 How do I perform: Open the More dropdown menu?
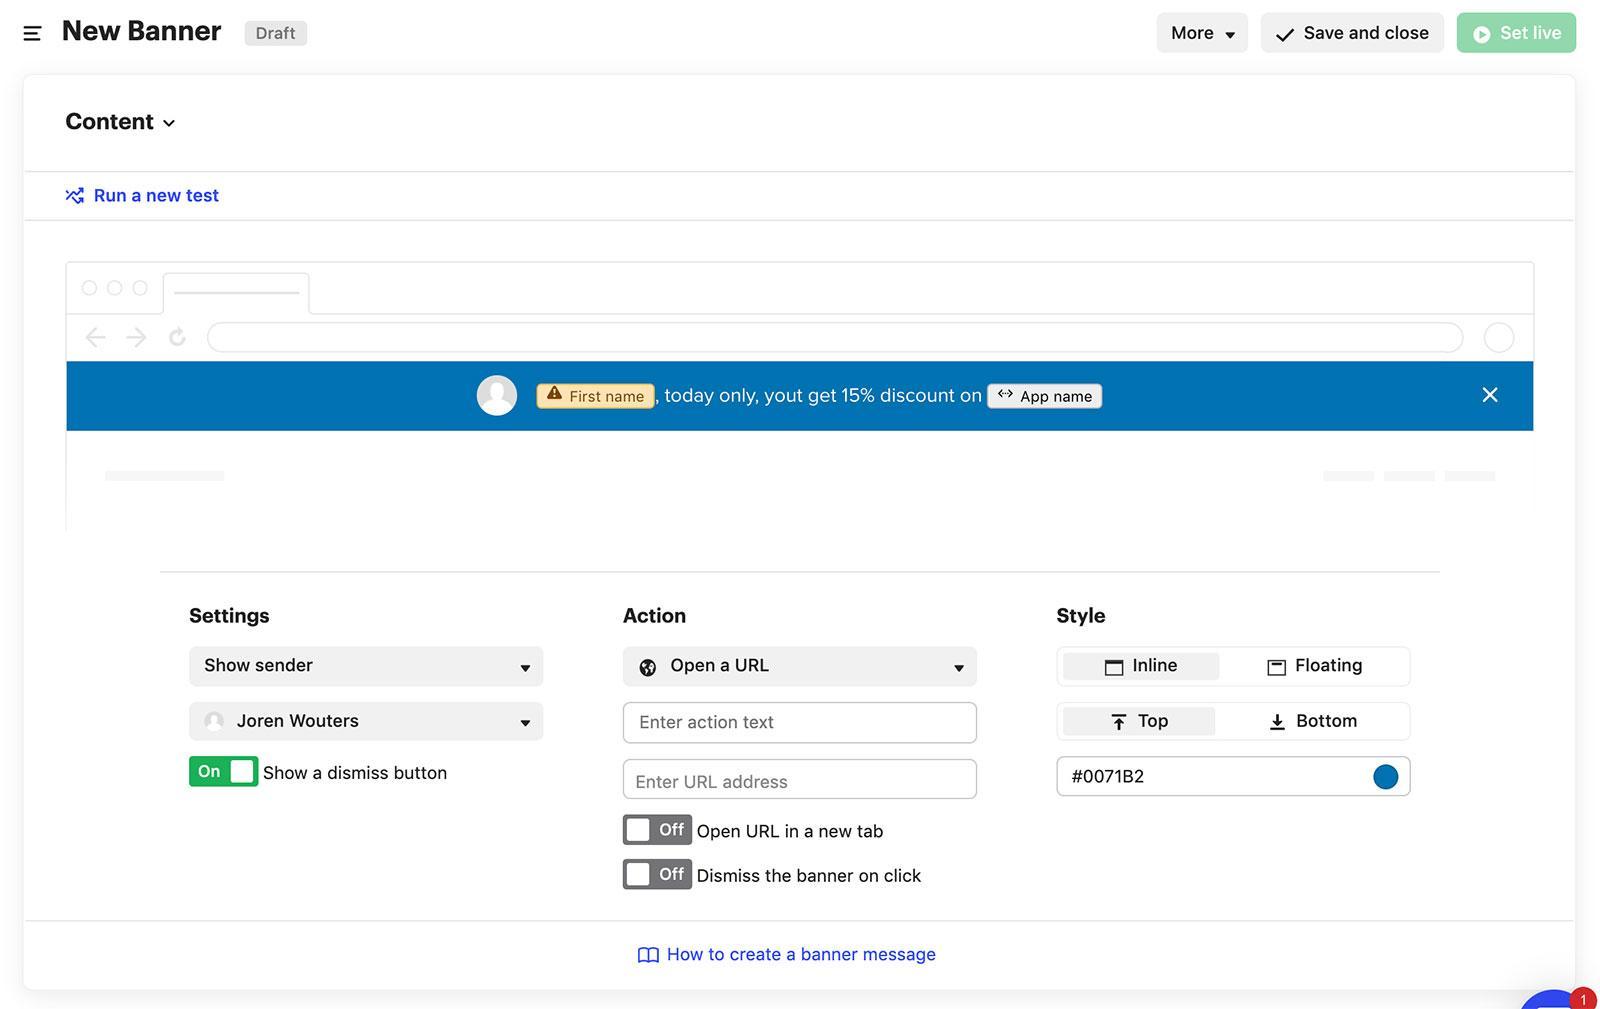(1202, 33)
